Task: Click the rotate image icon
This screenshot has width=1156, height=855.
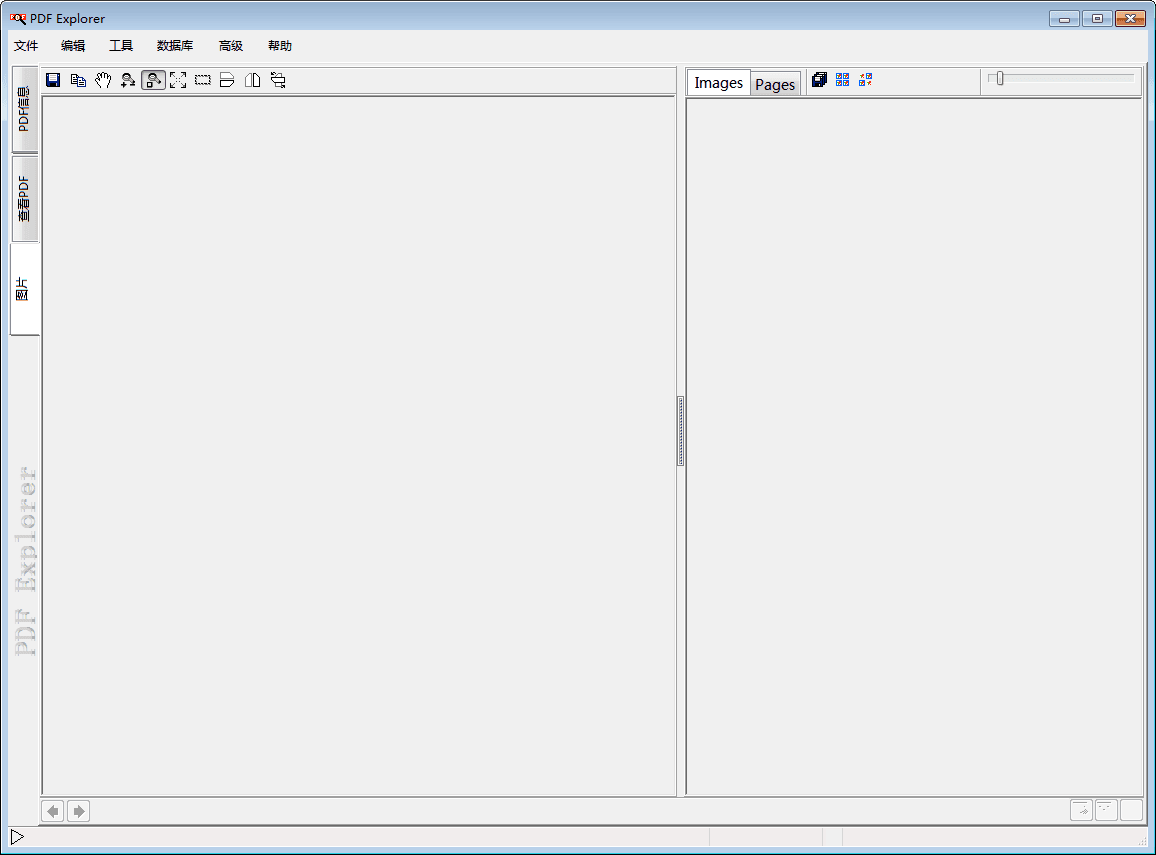Action: (x=278, y=80)
